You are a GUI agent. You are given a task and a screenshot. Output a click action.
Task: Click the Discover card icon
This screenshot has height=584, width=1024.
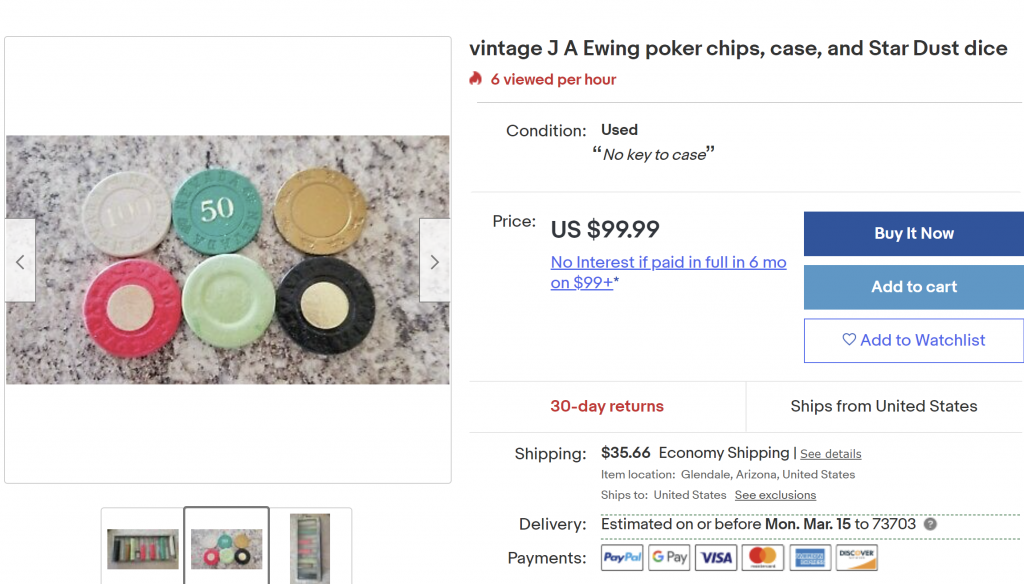[857, 557]
